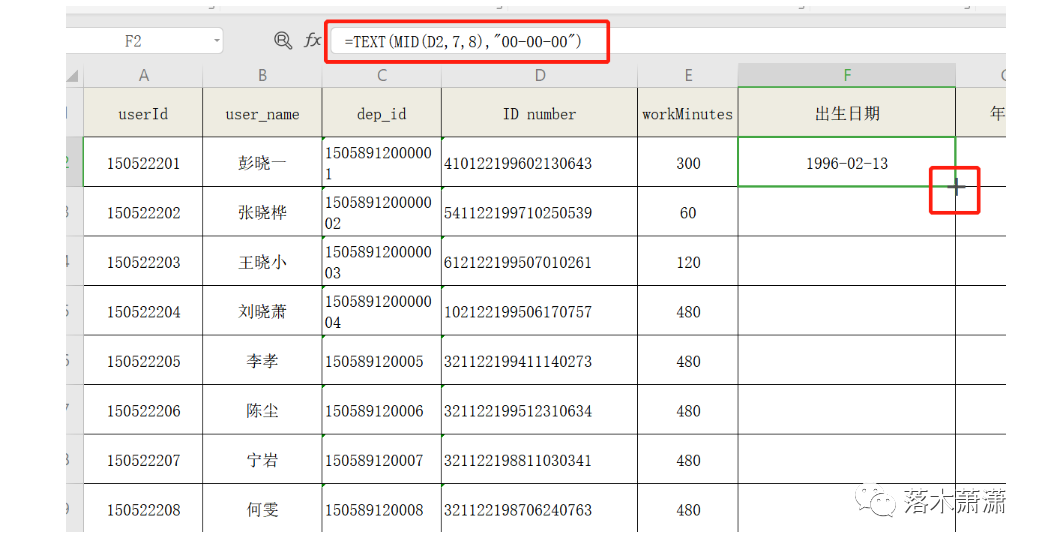The image size is (1040, 547).
Task: Click the user_name header cell
Action: (262, 113)
